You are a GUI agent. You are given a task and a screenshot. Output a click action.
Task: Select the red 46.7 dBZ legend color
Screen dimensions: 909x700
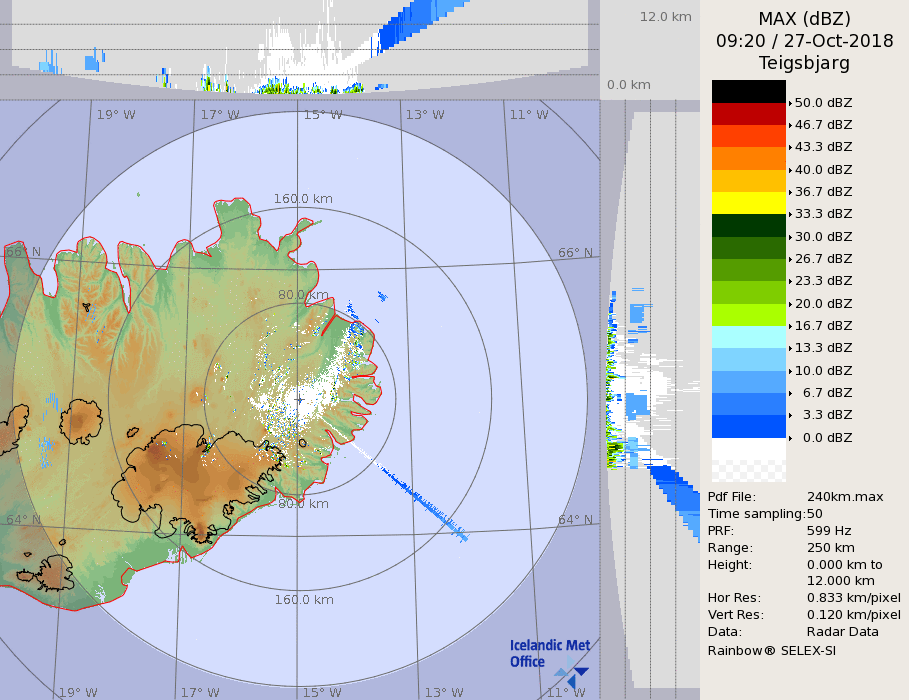[x=748, y=113]
